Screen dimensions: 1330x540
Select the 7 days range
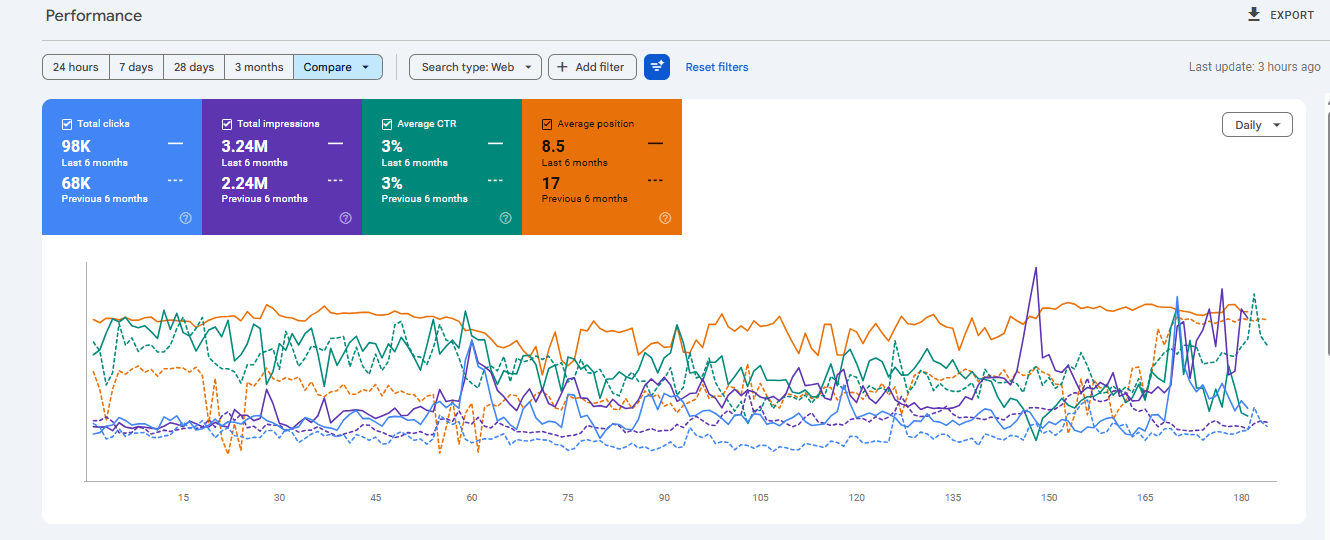[x=136, y=67]
